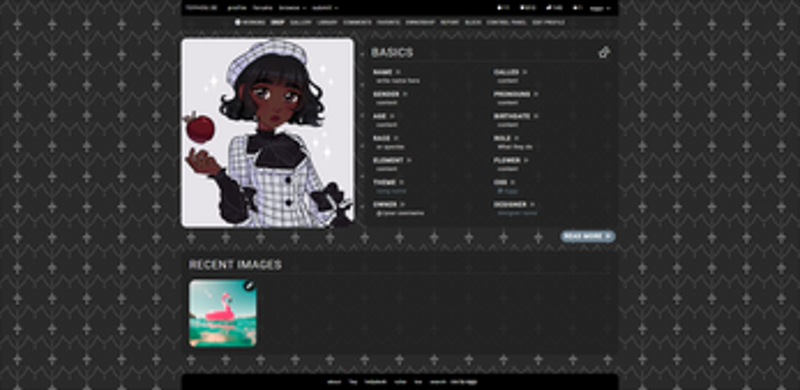The height and width of the screenshot is (390, 800).
Task: Open the tos link in the footer
Action: coord(418,382)
